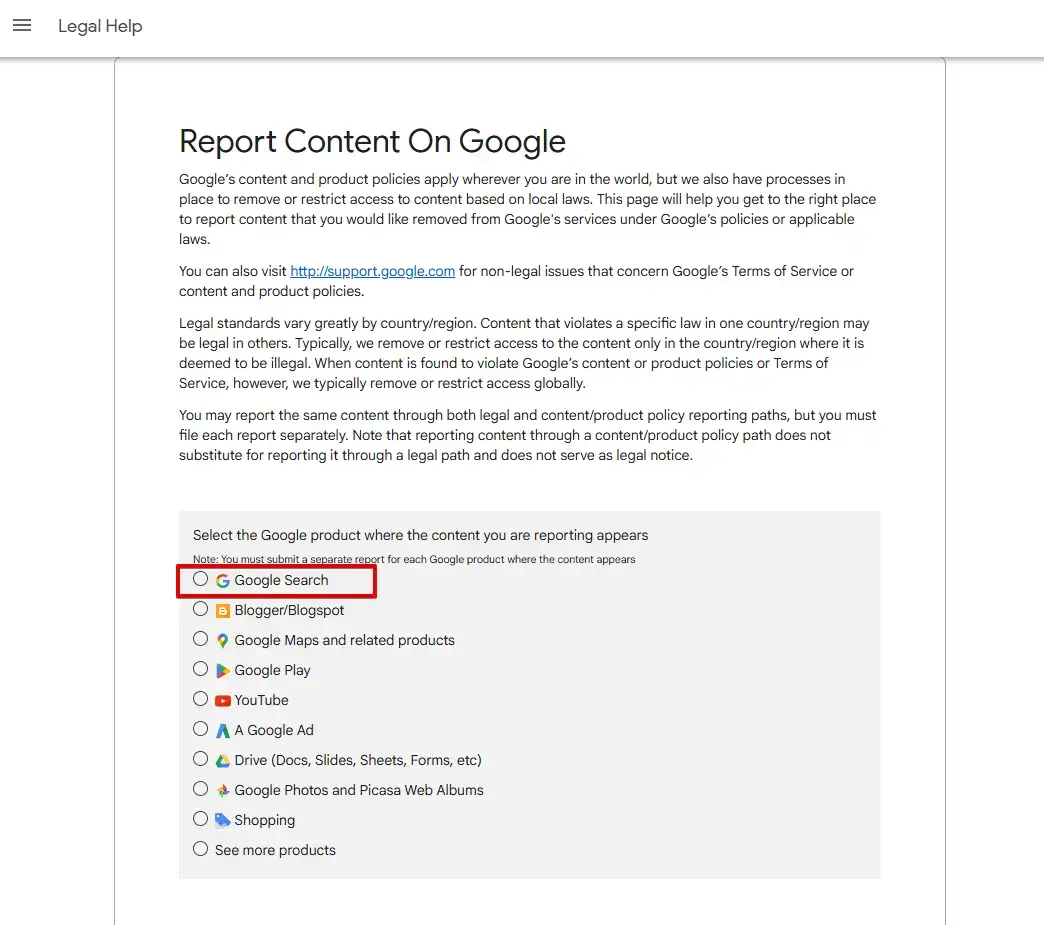Open the hamburger main menu
Screen dimensions: 1044x925
tap(22, 25)
